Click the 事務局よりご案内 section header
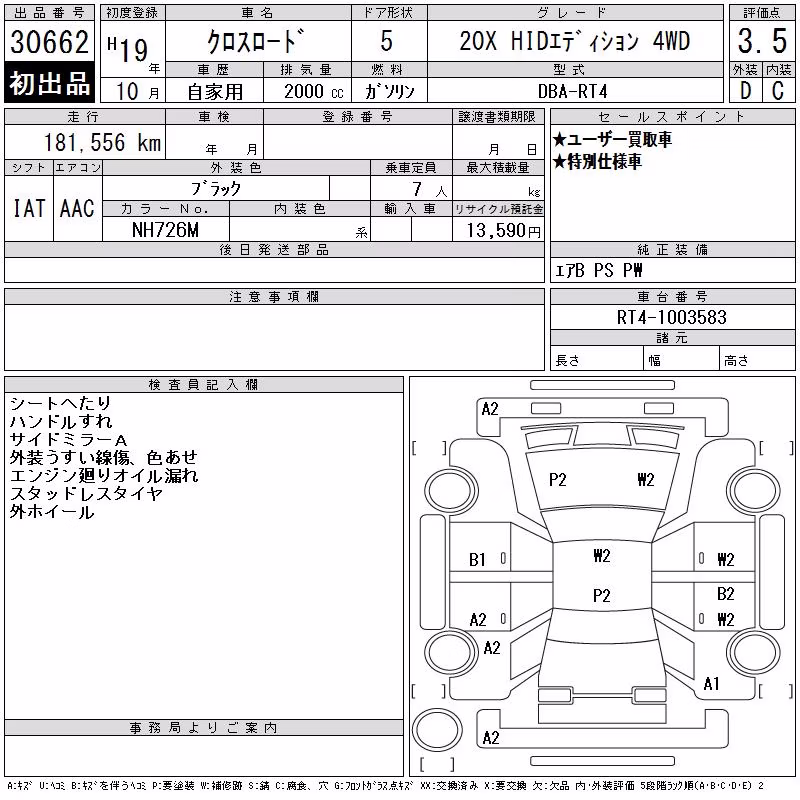The height and width of the screenshot is (800, 800). pyautogui.click(x=204, y=728)
